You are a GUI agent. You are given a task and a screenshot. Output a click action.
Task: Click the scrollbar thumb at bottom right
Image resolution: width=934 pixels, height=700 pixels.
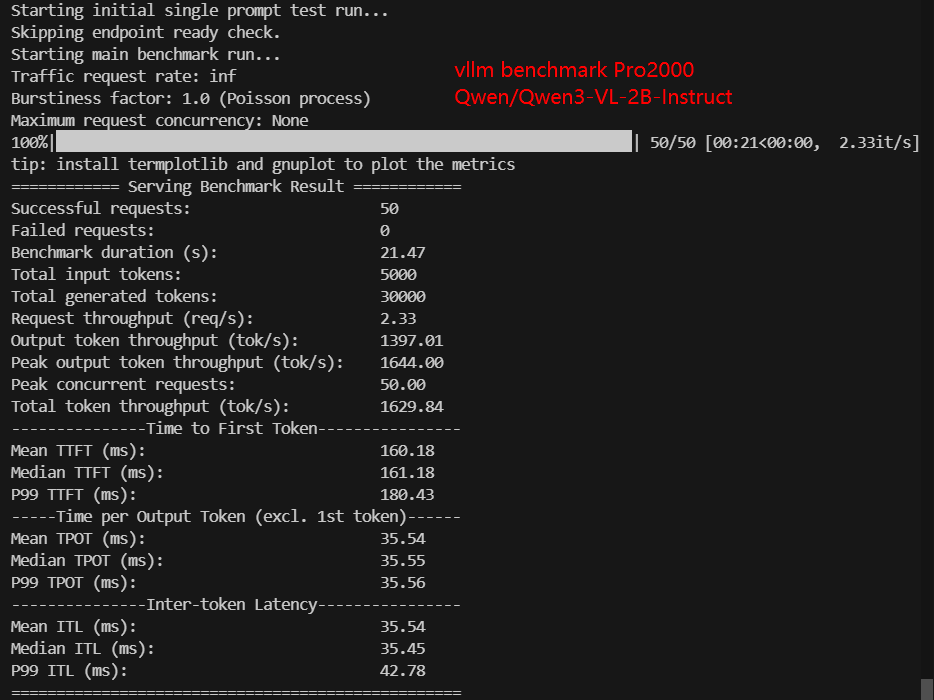click(927, 689)
